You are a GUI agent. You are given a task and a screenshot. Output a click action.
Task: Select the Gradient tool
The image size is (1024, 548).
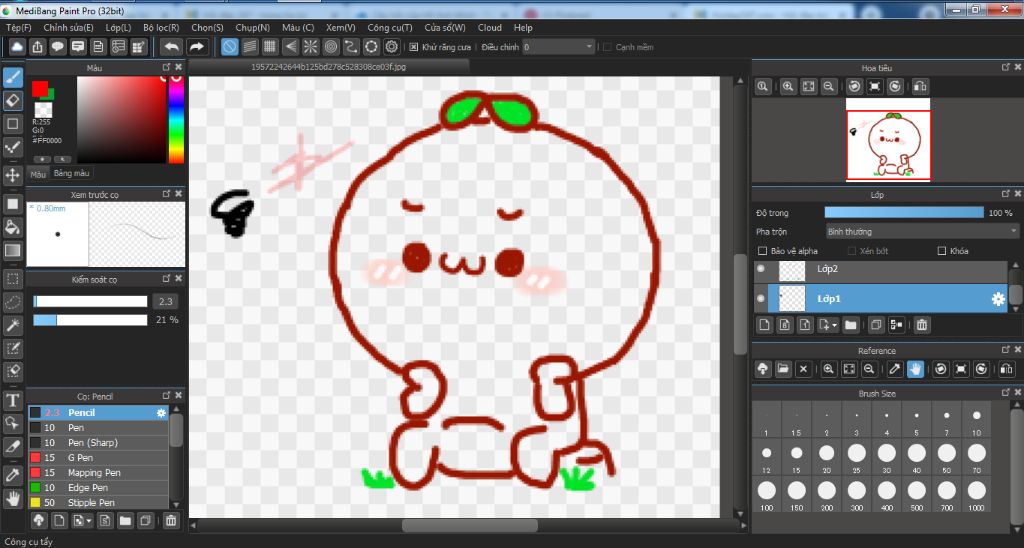pos(12,250)
